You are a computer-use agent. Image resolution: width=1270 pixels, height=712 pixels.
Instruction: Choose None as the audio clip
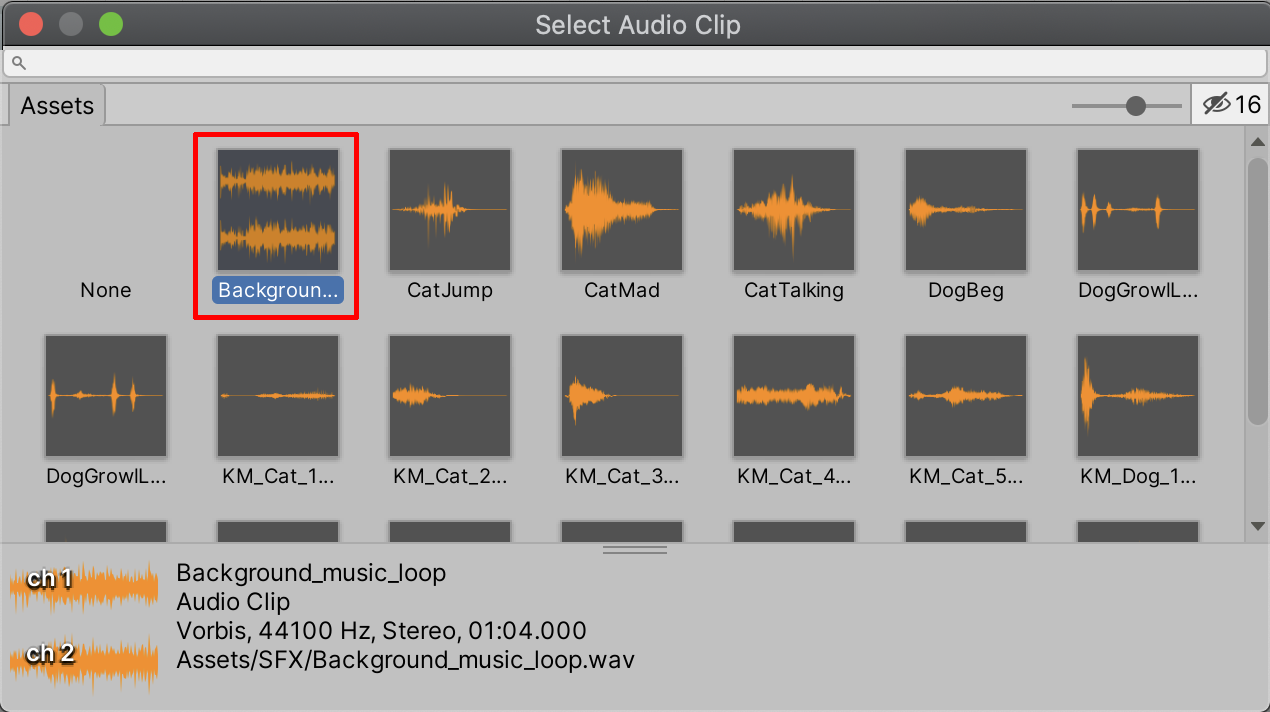click(106, 290)
